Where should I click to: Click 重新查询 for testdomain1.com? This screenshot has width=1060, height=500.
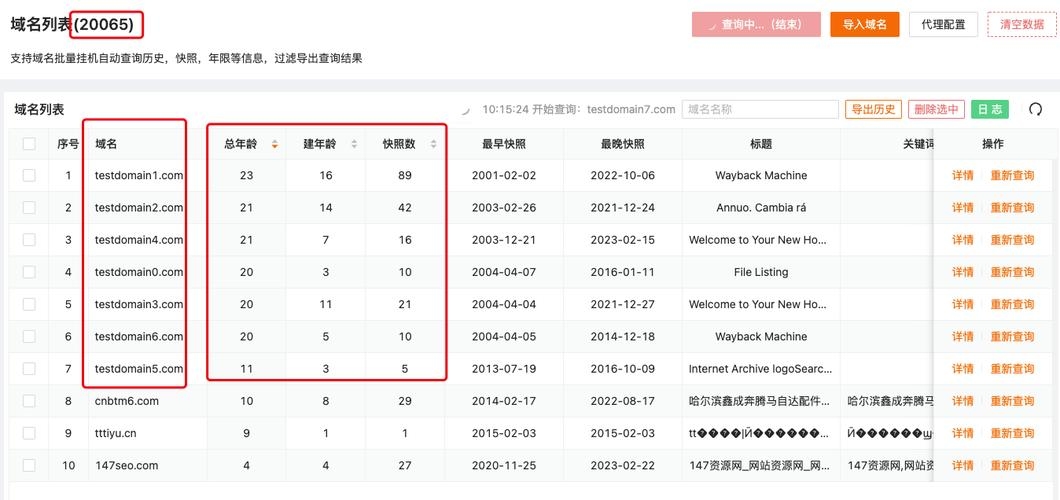1012,176
